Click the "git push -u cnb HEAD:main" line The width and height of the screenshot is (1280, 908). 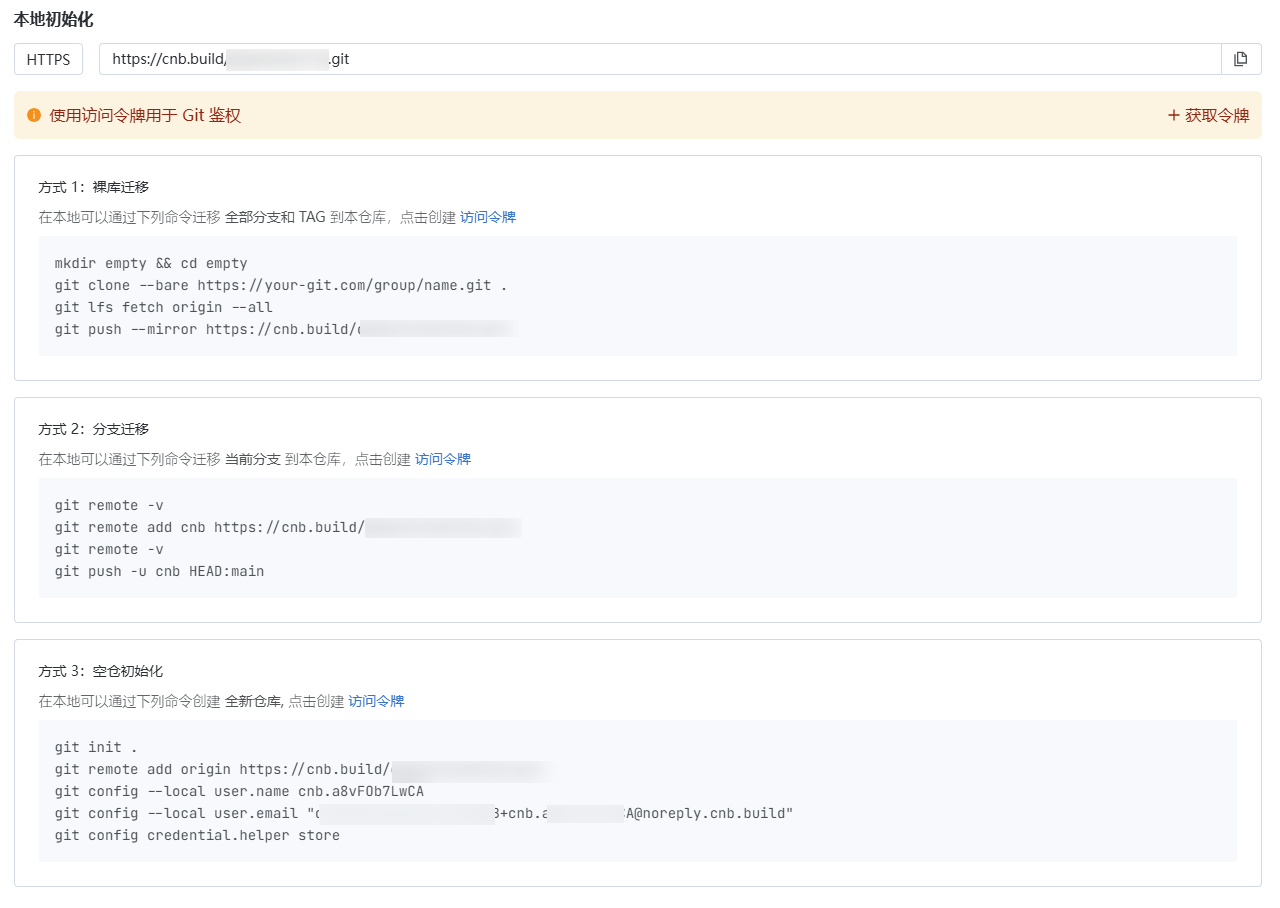[x=160, y=571]
